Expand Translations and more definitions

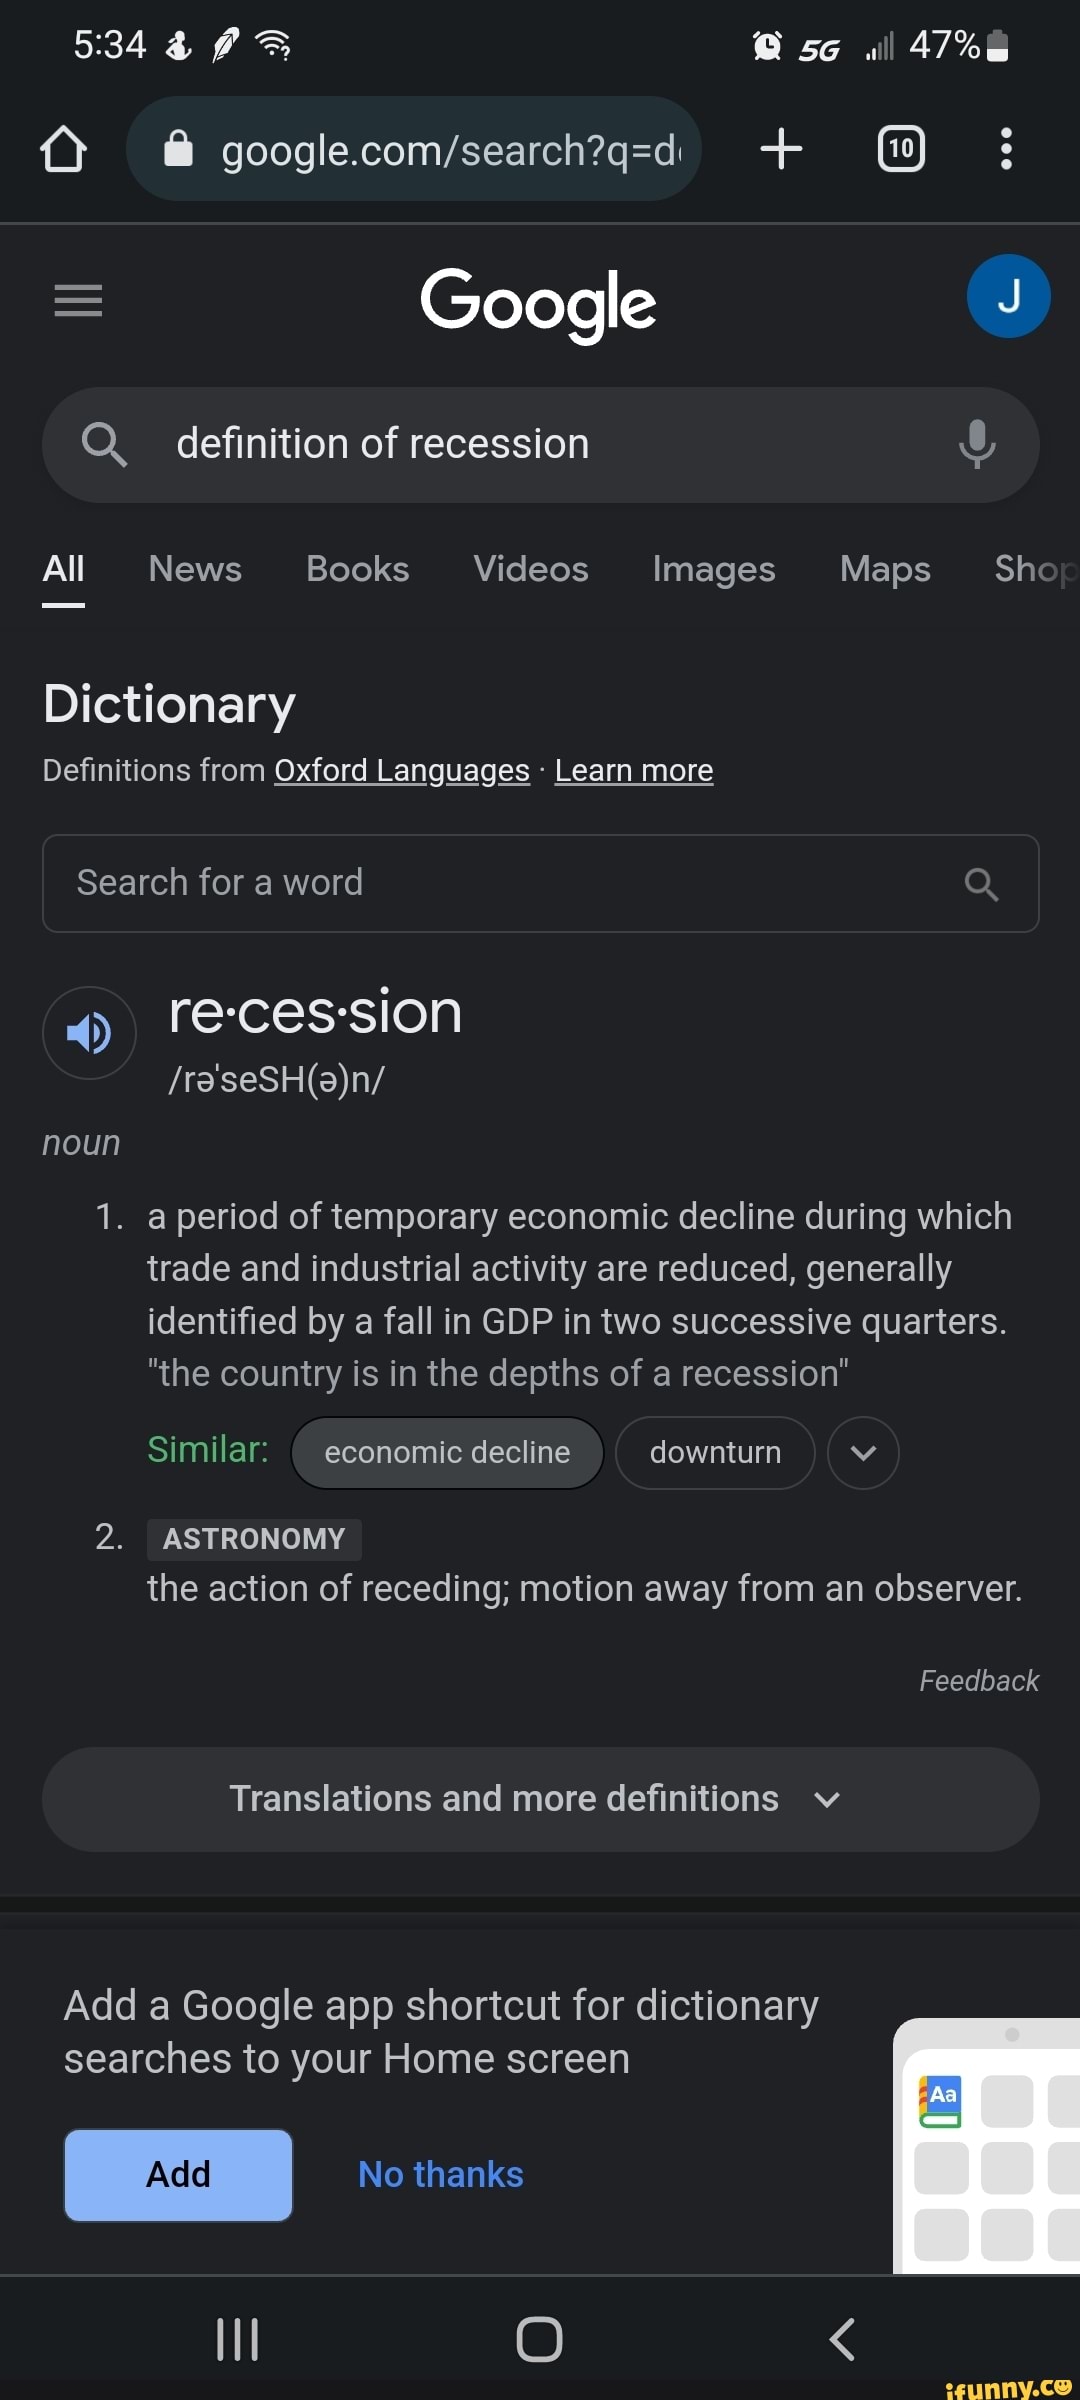coord(540,1798)
